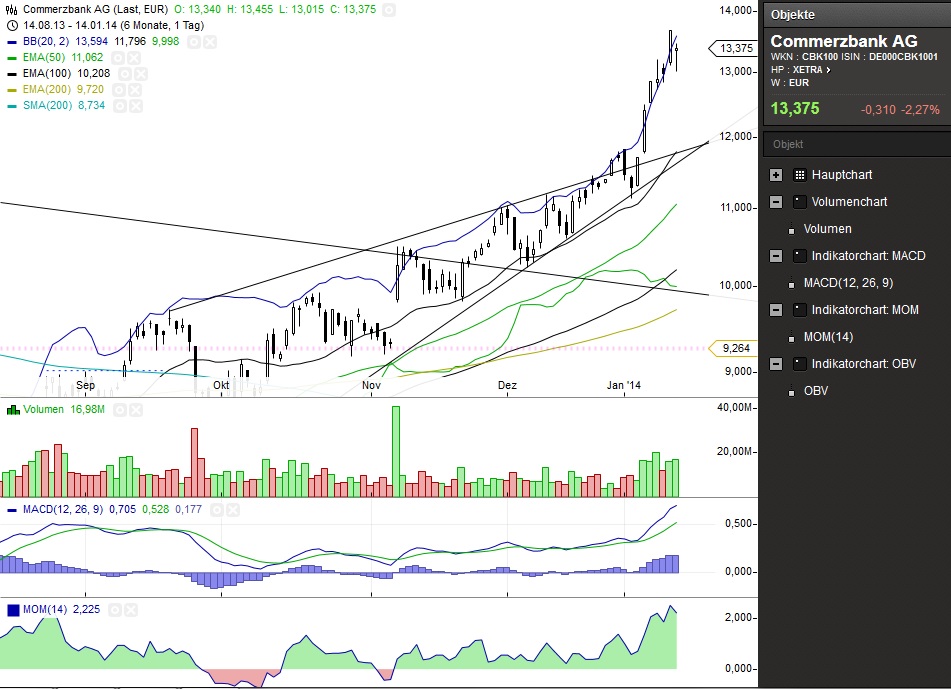
Task: Click the green EMA(50) color marker
Action: (12, 58)
